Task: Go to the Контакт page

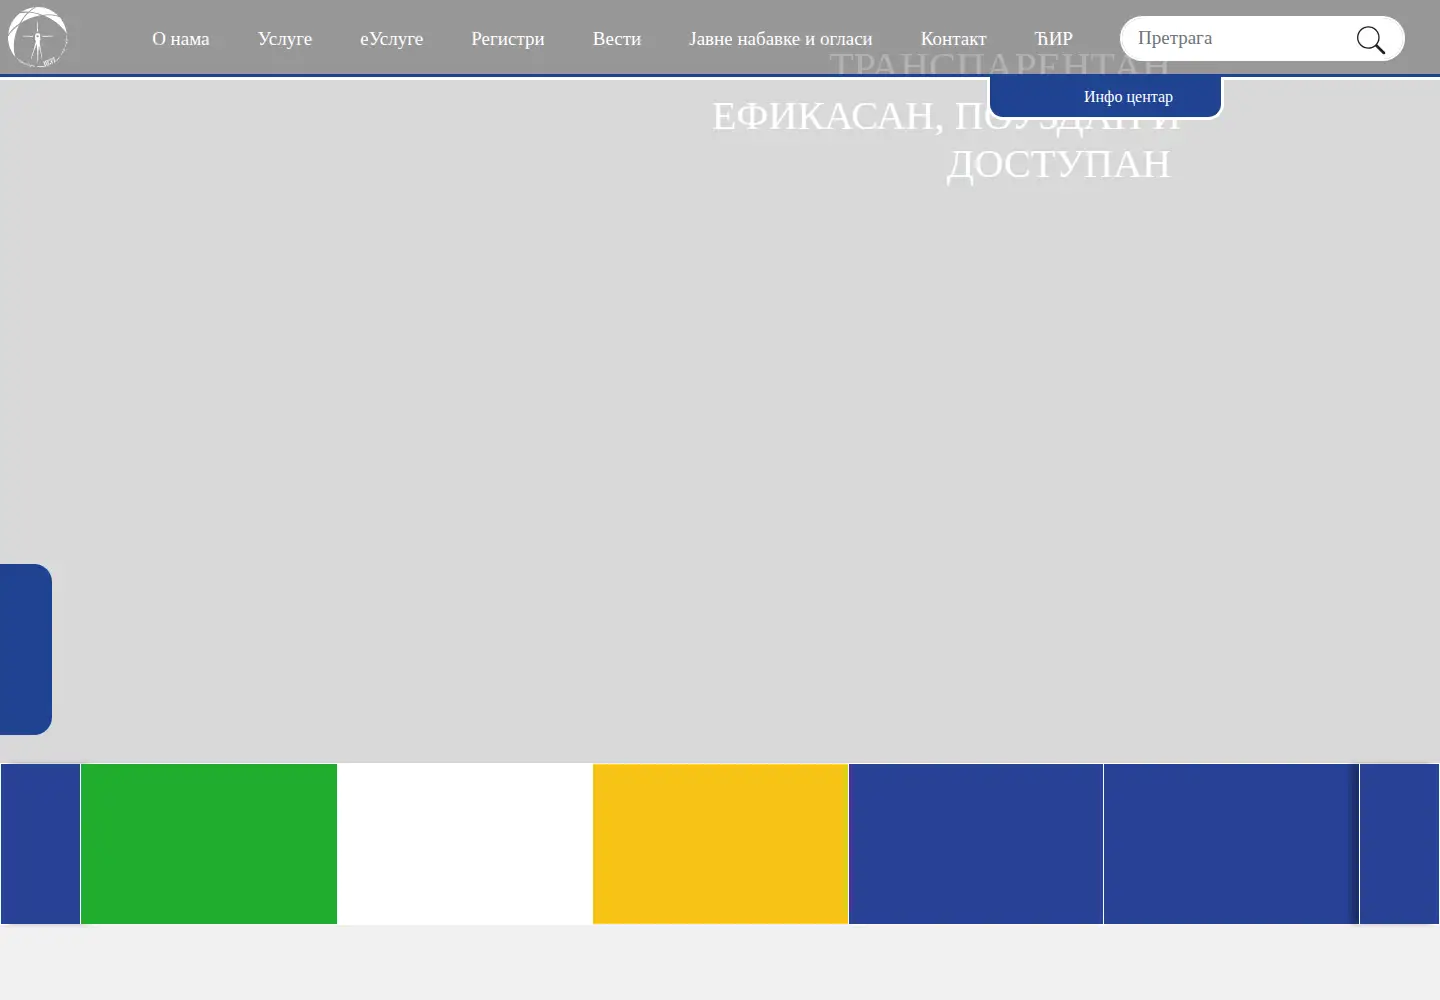Action: (954, 39)
